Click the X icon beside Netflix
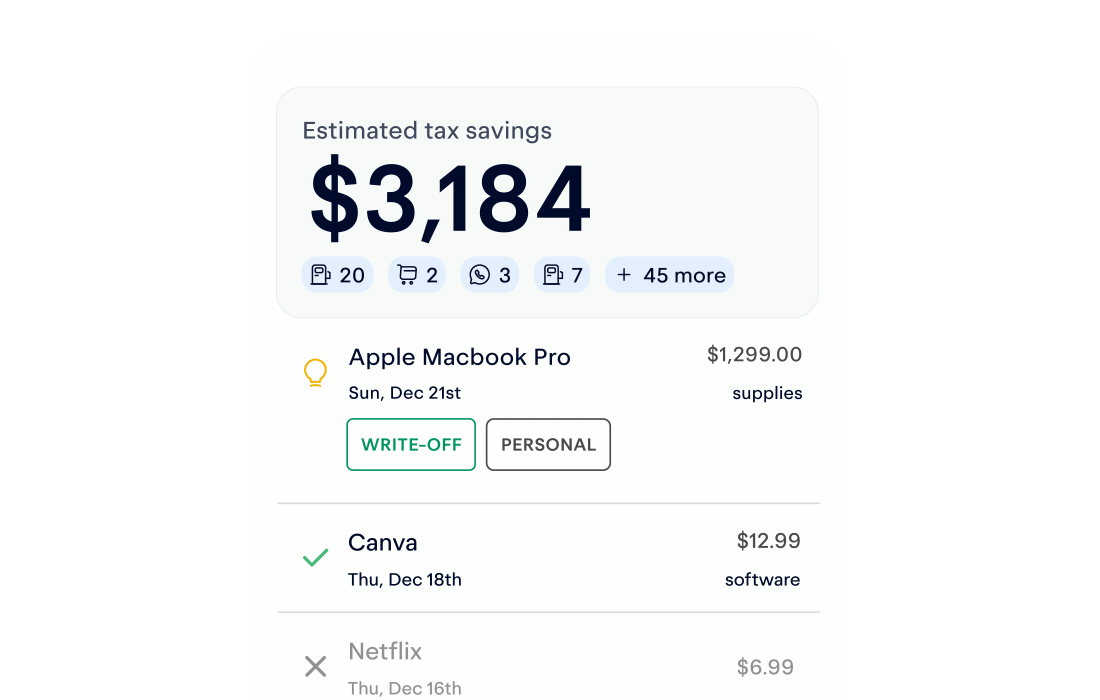Viewport: 1100px width, 700px height. 315,666
